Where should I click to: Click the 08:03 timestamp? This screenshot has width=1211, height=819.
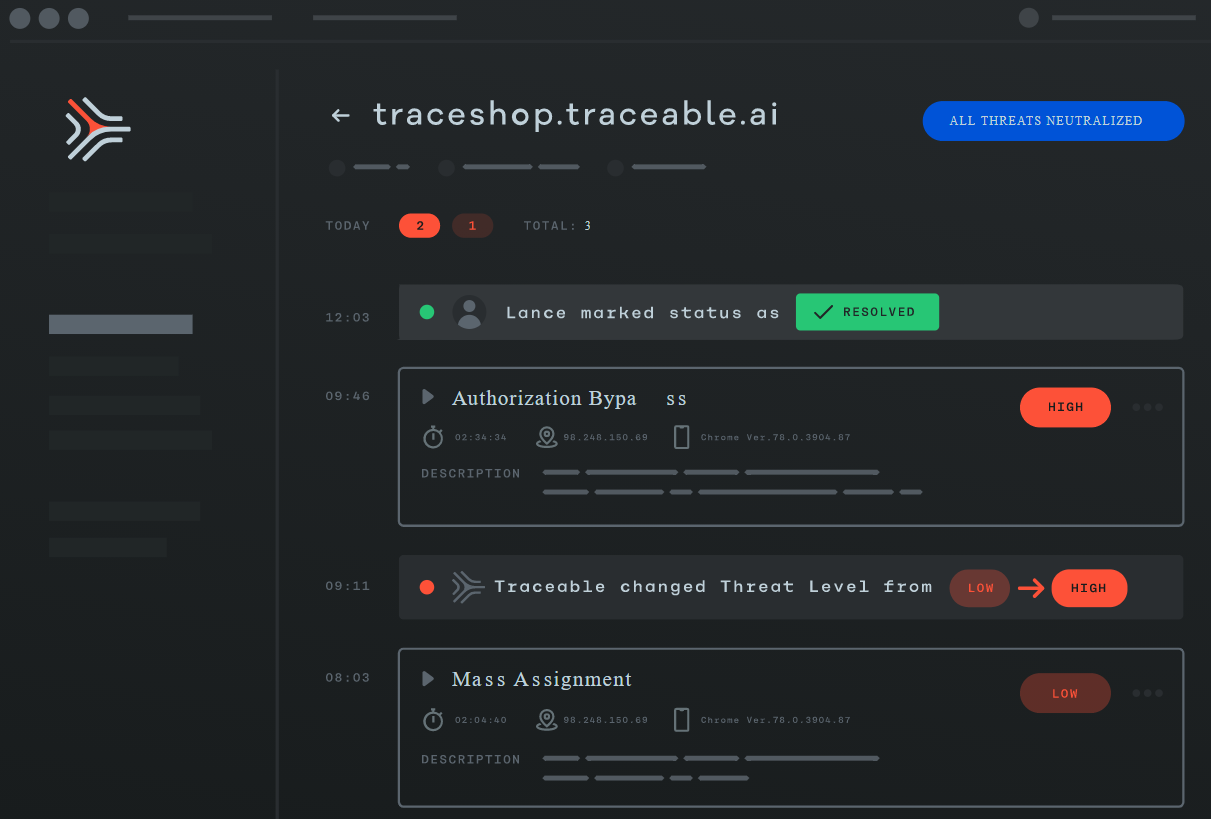(347, 678)
